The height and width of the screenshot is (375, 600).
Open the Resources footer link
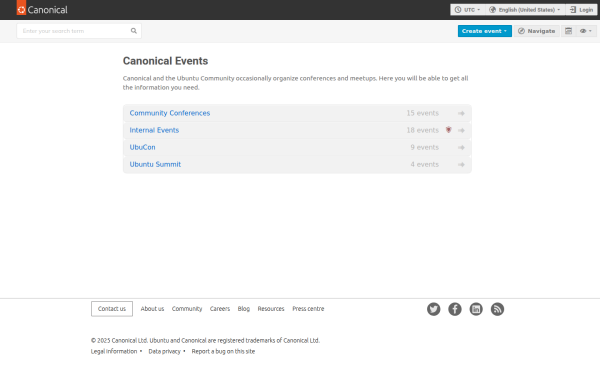[271, 308]
